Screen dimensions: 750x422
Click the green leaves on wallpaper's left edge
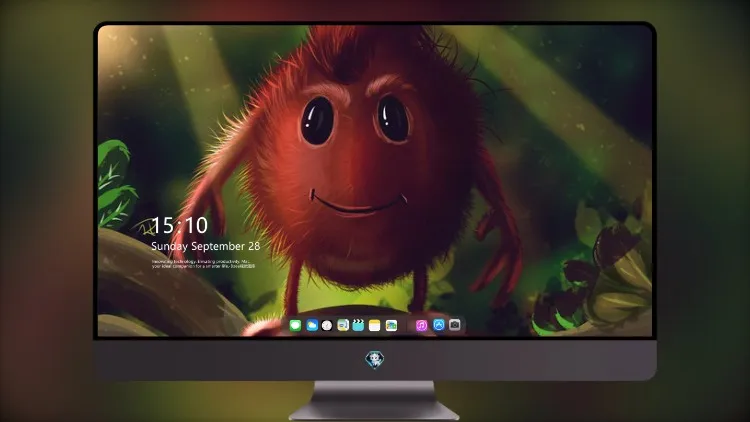point(115,184)
